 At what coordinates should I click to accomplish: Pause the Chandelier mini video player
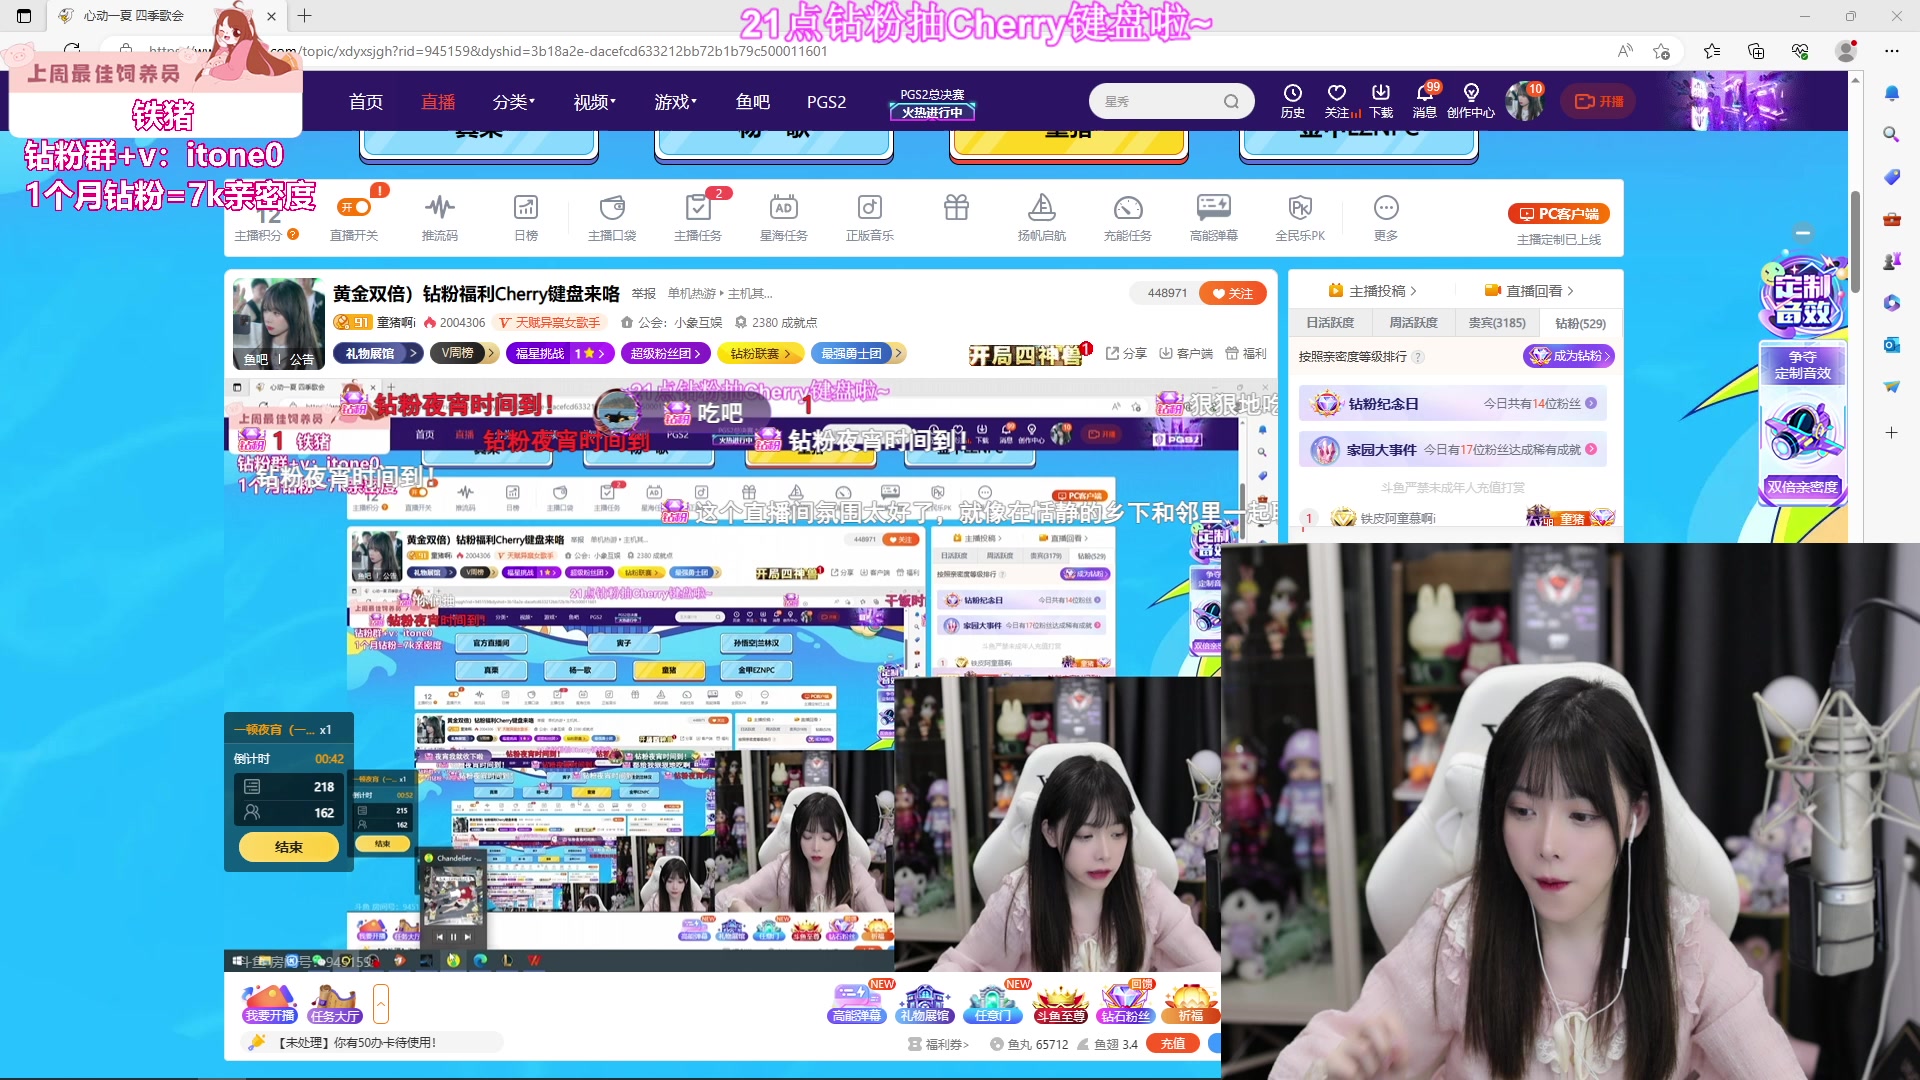pos(453,937)
